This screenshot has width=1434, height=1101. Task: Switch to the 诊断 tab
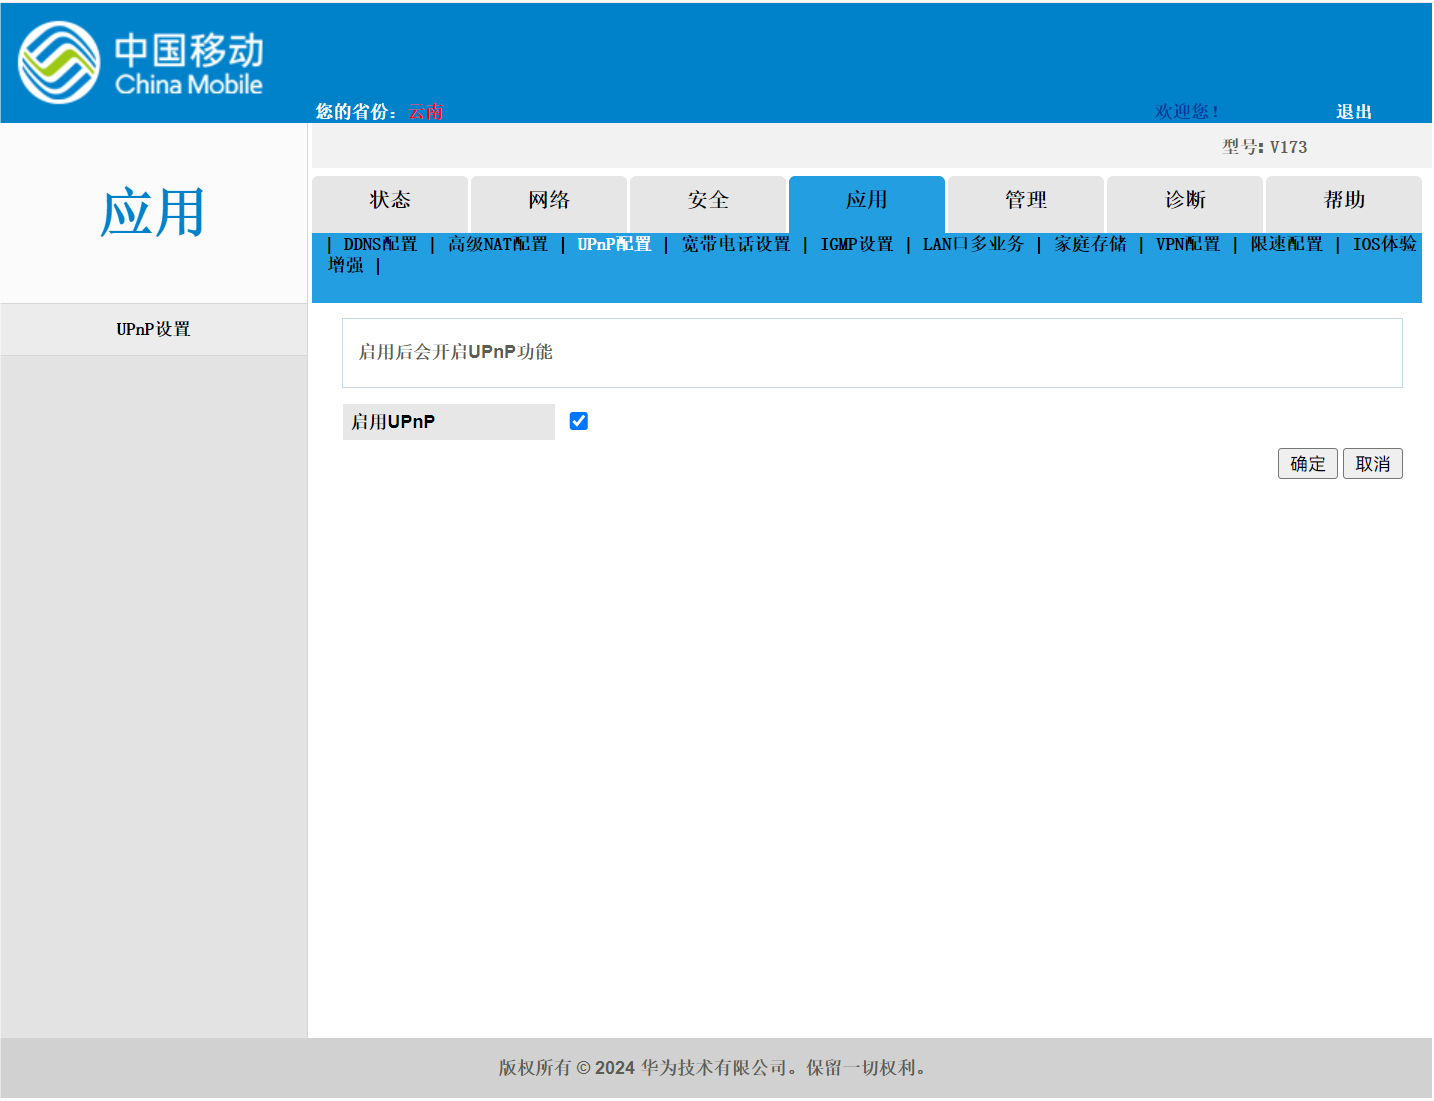pyautogui.click(x=1185, y=201)
